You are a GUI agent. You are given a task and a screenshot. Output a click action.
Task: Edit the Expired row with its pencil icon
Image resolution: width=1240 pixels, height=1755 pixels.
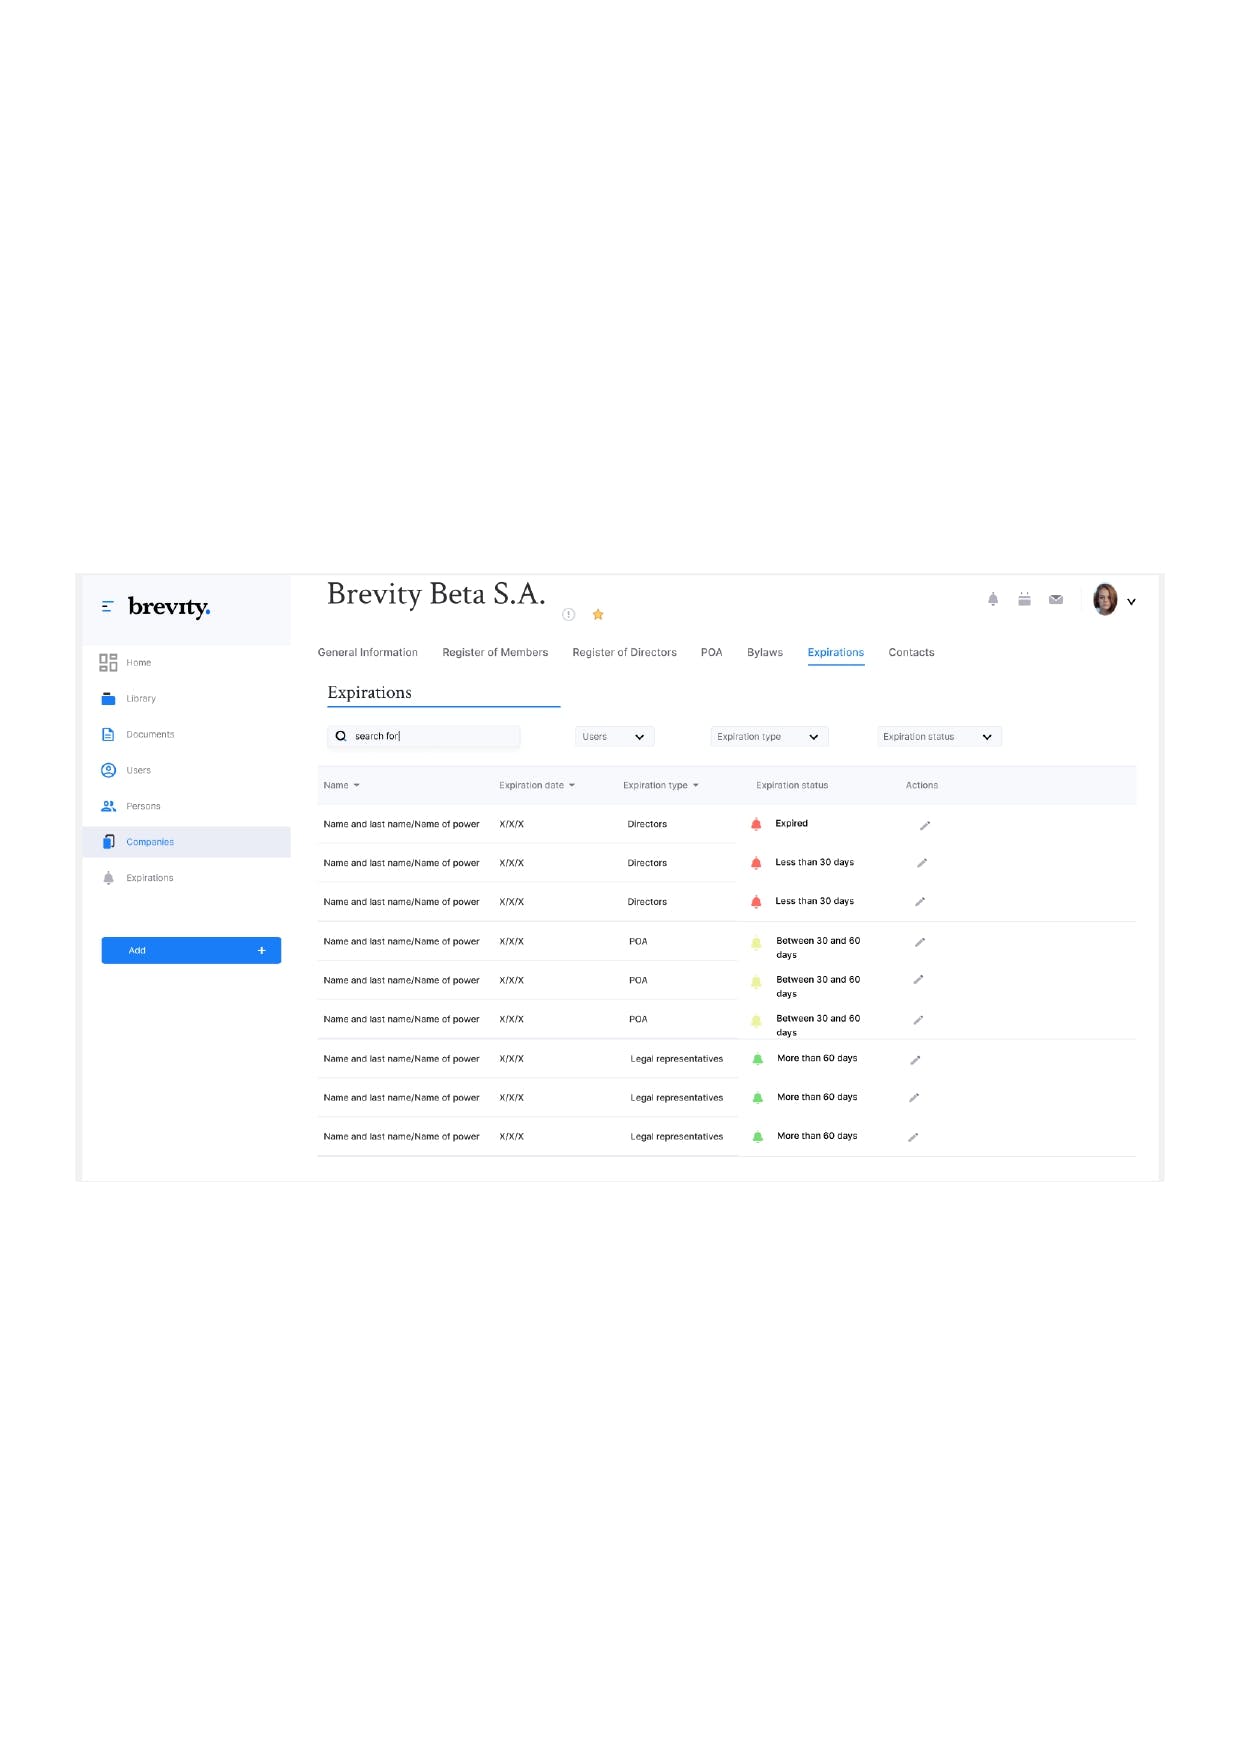pyautogui.click(x=925, y=825)
